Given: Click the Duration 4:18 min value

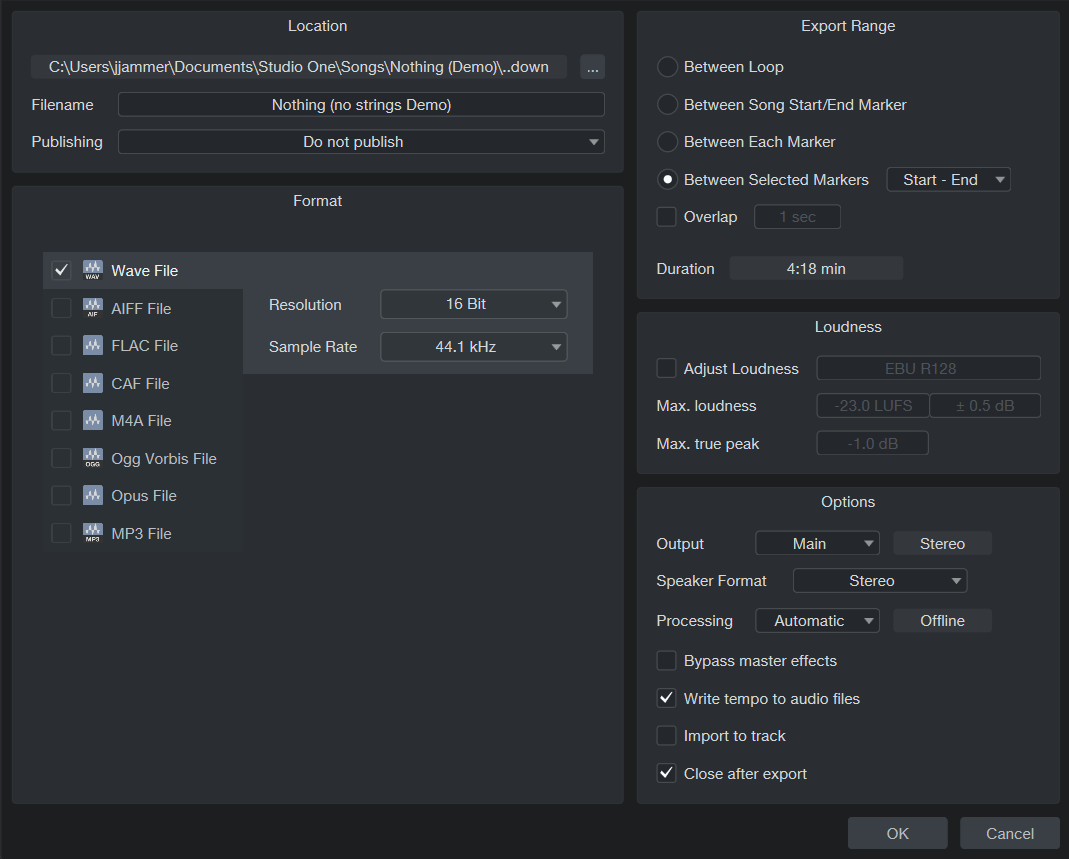Looking at the screenshot, I should point(816,269).
